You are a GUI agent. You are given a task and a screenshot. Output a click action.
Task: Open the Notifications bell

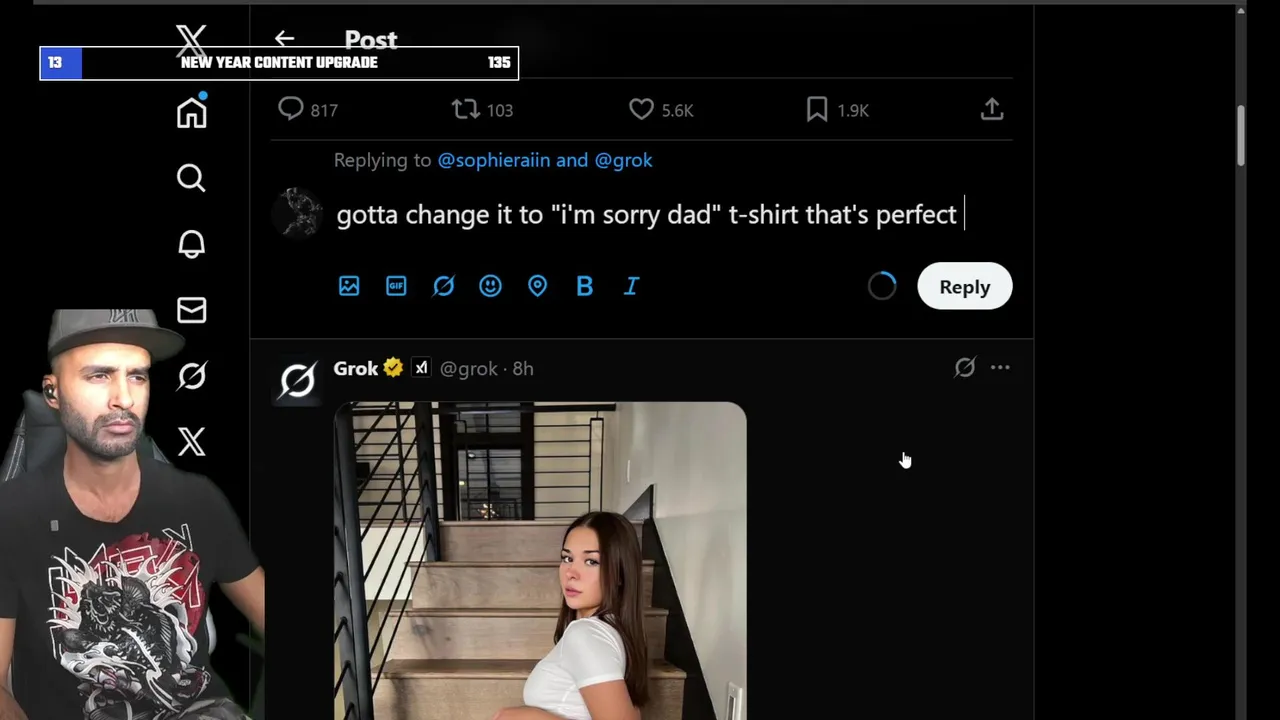click(191, 244)
